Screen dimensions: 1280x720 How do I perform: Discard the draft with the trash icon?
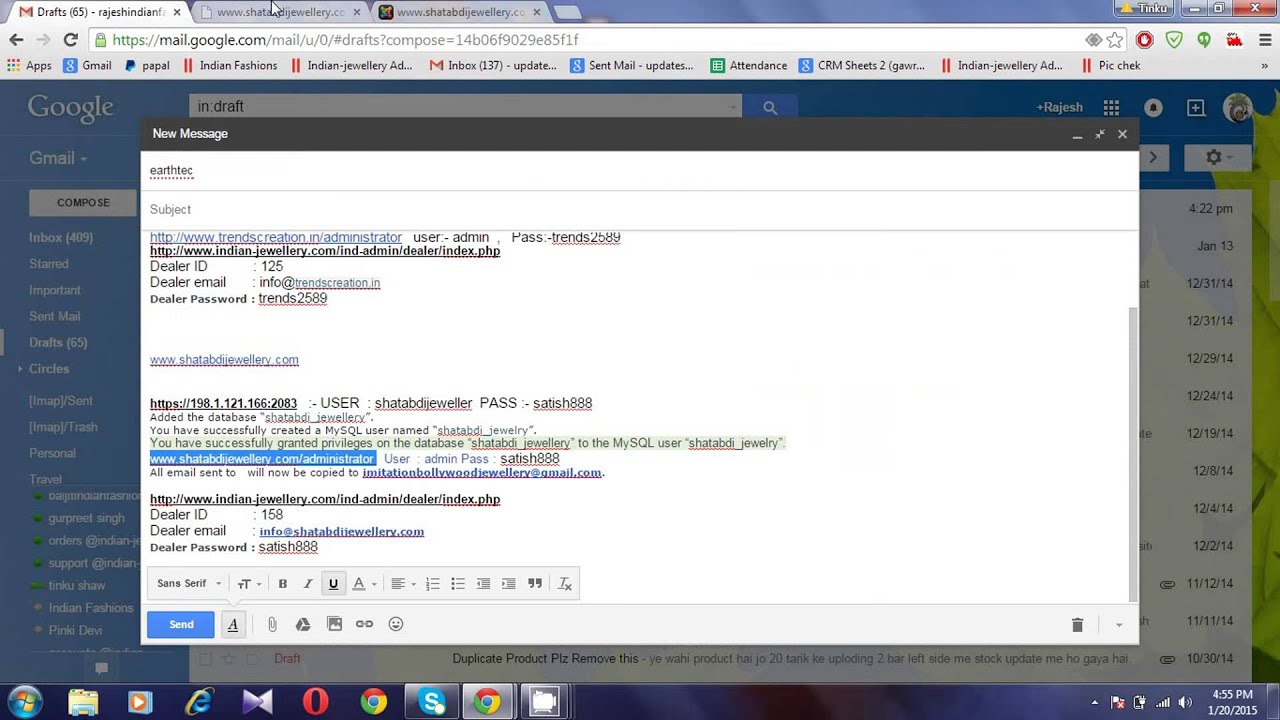[x=1077, y=625]
